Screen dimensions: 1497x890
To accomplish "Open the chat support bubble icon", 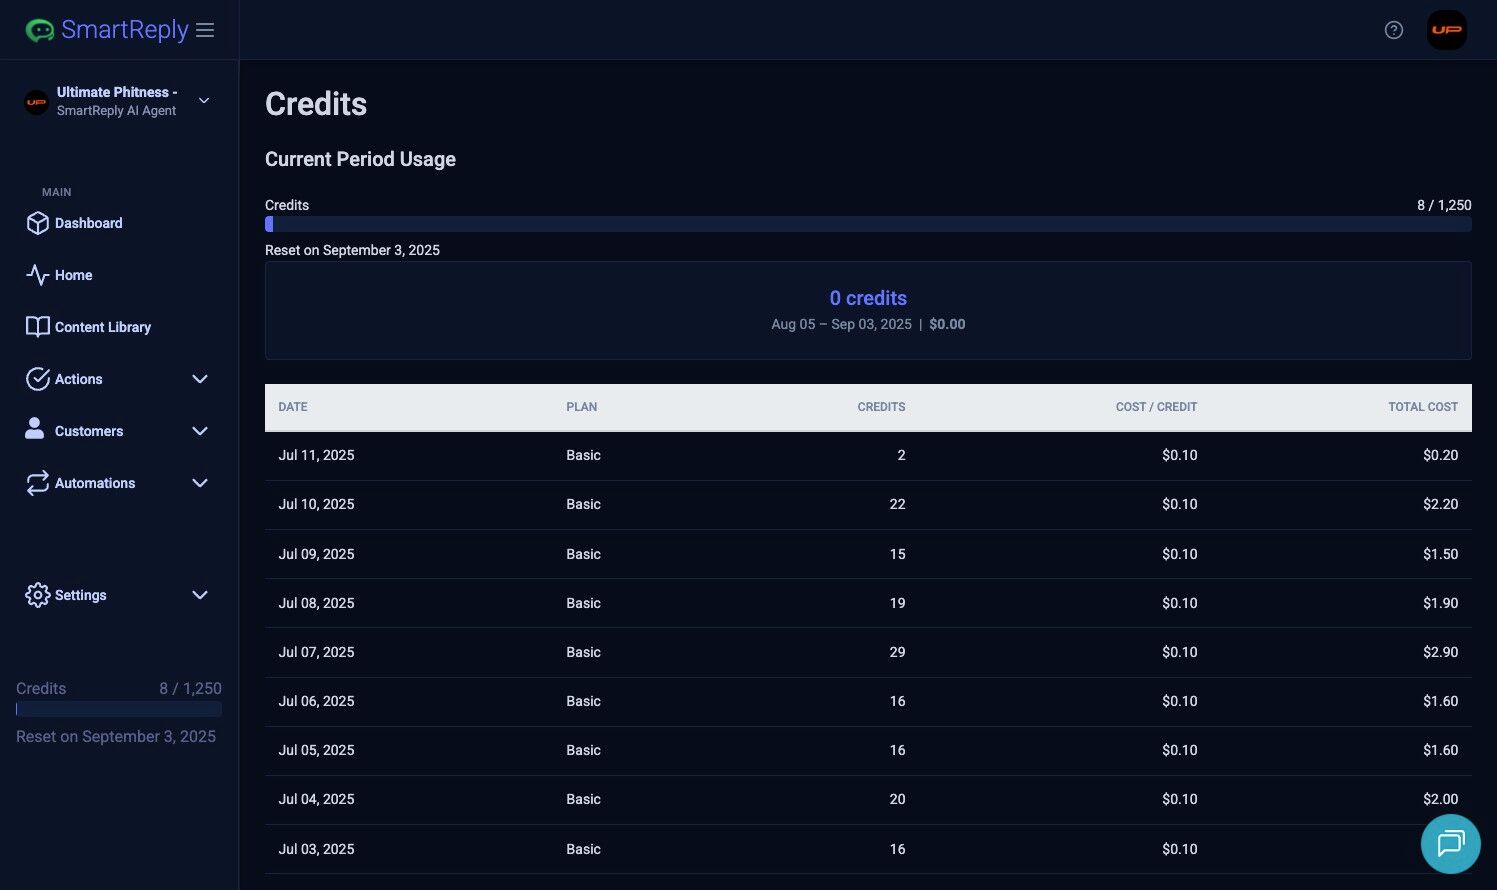I will pos(1450,843).
